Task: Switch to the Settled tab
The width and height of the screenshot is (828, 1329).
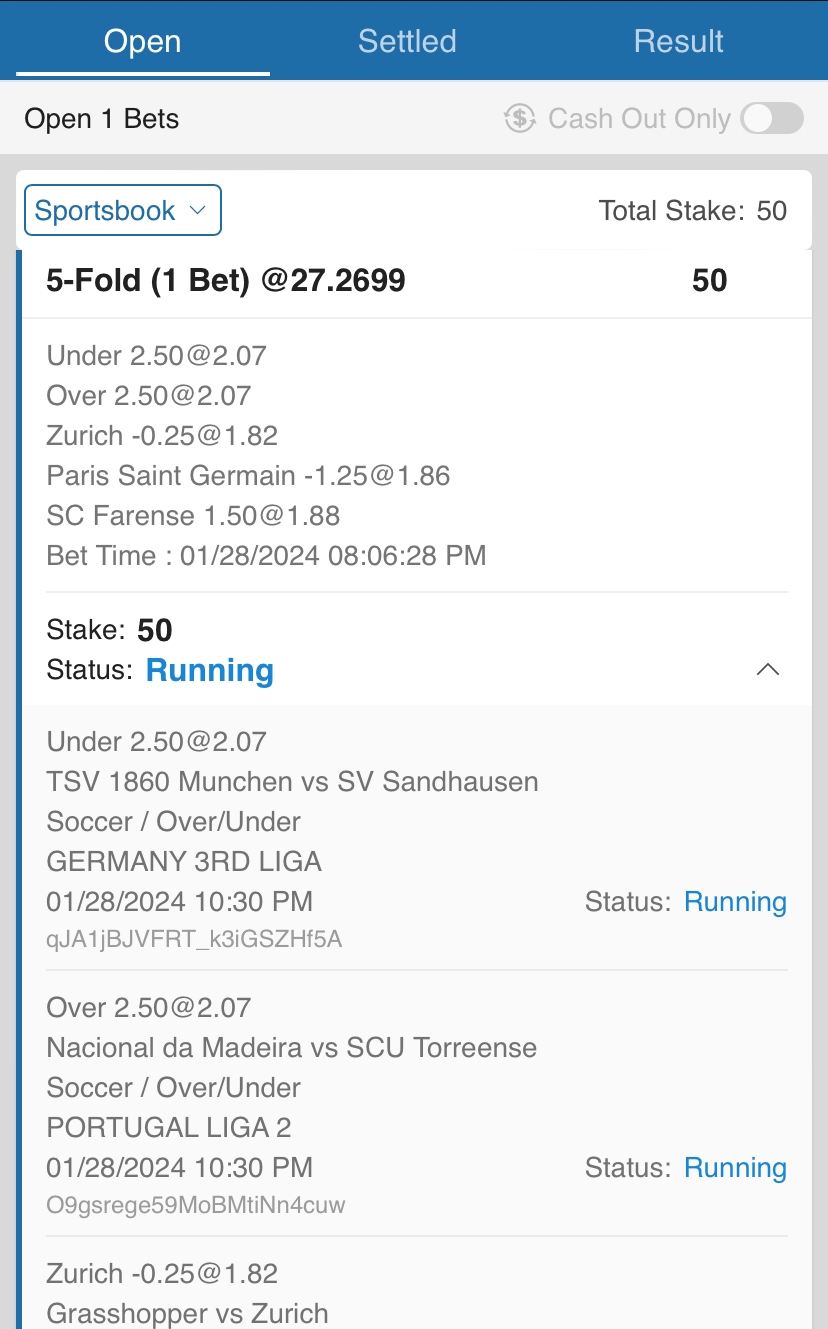Action: coord(407,41)
